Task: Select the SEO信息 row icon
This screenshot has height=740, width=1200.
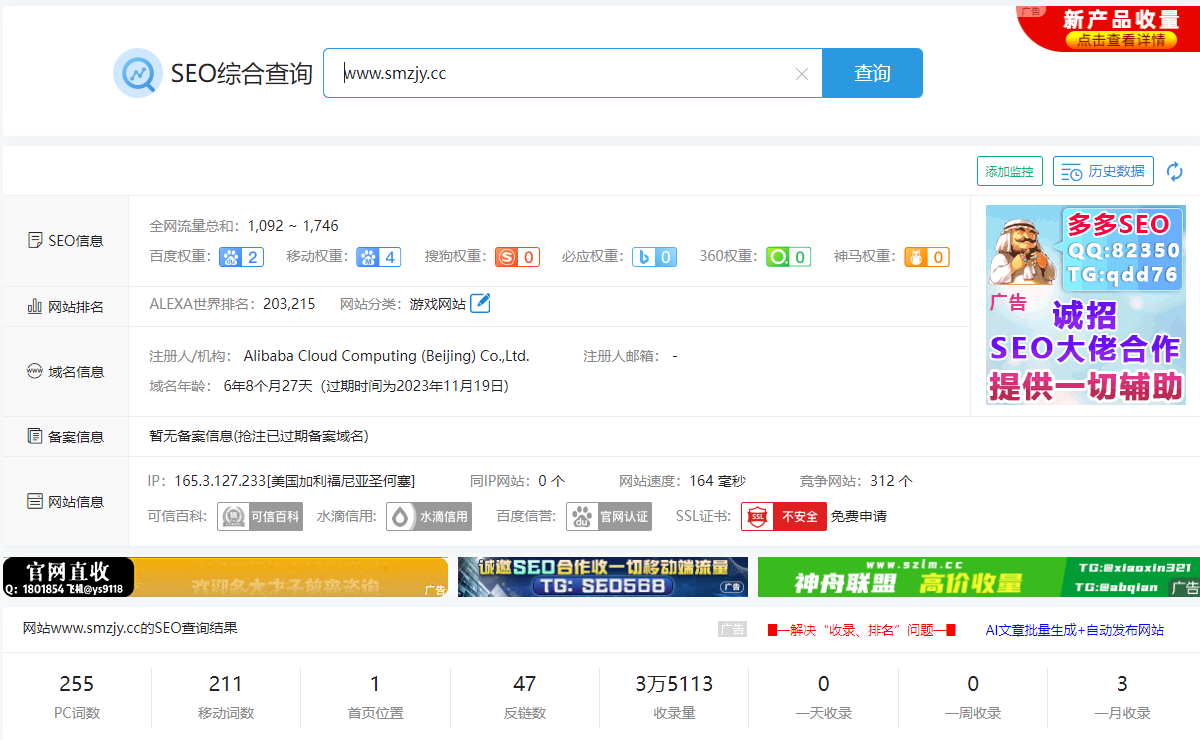Action: [x=34, y=241]
